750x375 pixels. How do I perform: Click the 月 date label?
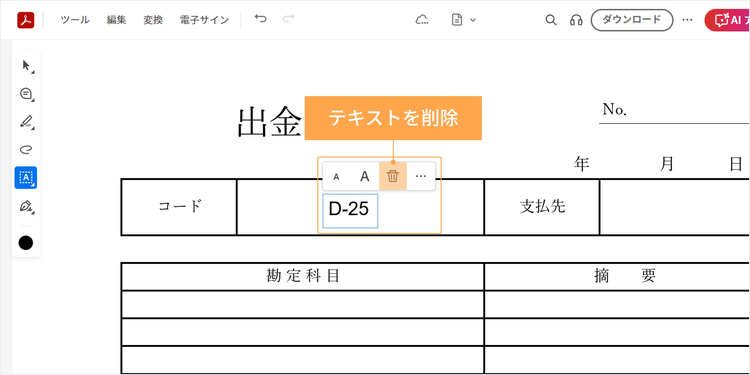pyautogui.click(x=667, y=164)
